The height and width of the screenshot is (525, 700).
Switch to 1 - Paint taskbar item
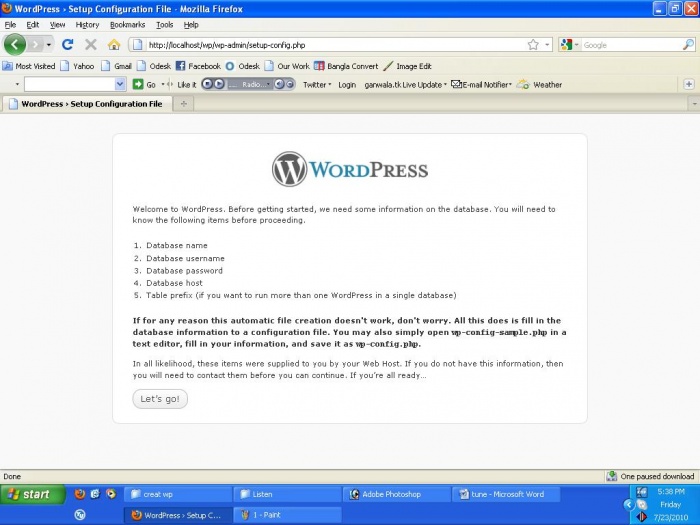click(x=288, y=515)
